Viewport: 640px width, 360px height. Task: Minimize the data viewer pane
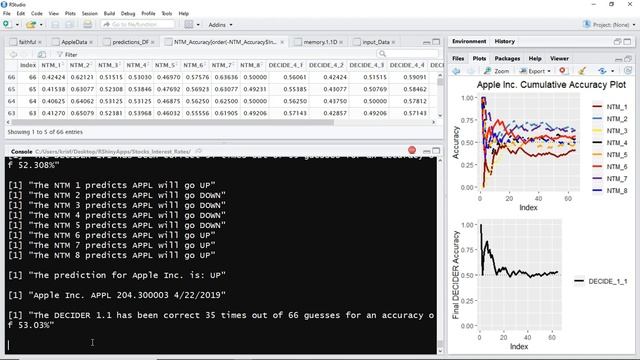pos(427,42)
